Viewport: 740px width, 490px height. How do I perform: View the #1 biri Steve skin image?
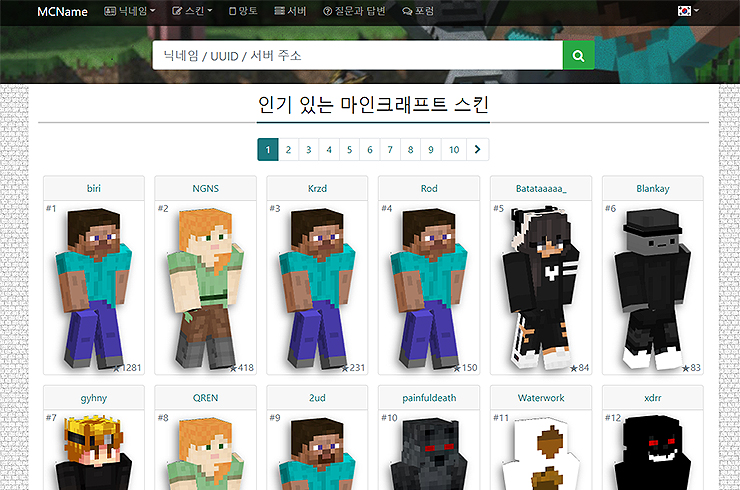coord(94,288)
